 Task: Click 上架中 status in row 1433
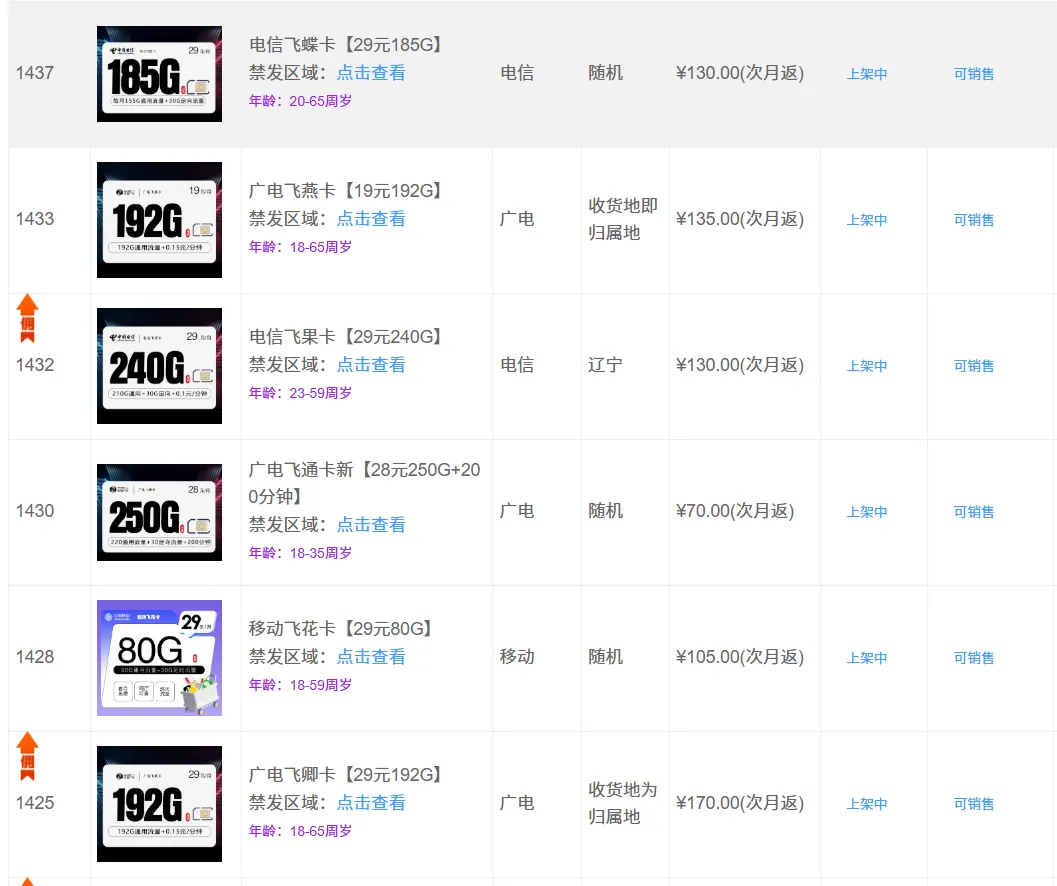867,220
